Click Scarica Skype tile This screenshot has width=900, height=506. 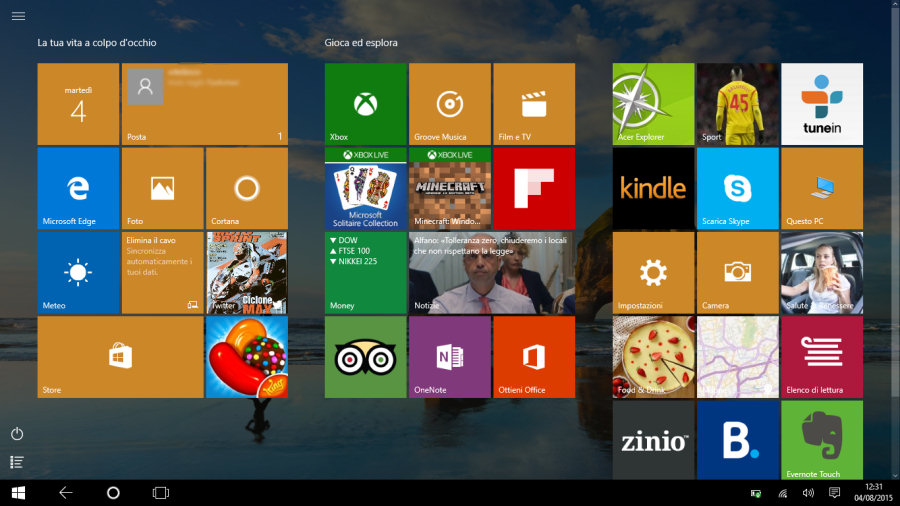pyautogui.click(x=738, y=188)
